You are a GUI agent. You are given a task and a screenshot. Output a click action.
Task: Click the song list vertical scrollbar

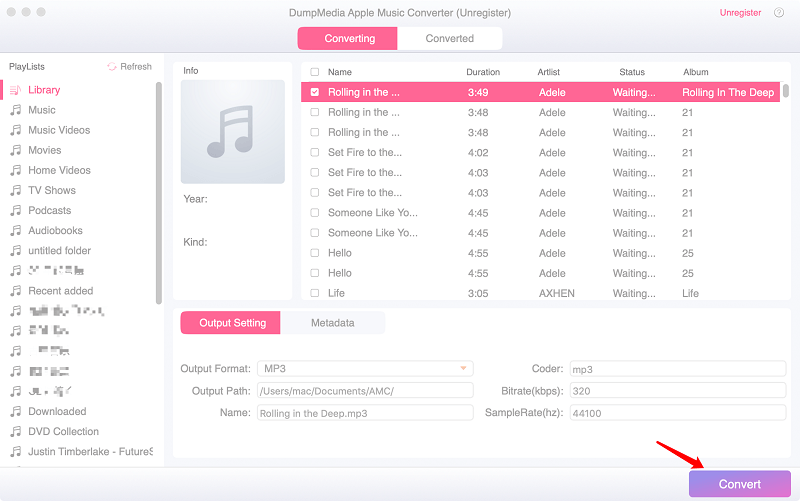(x=786, y=92)
